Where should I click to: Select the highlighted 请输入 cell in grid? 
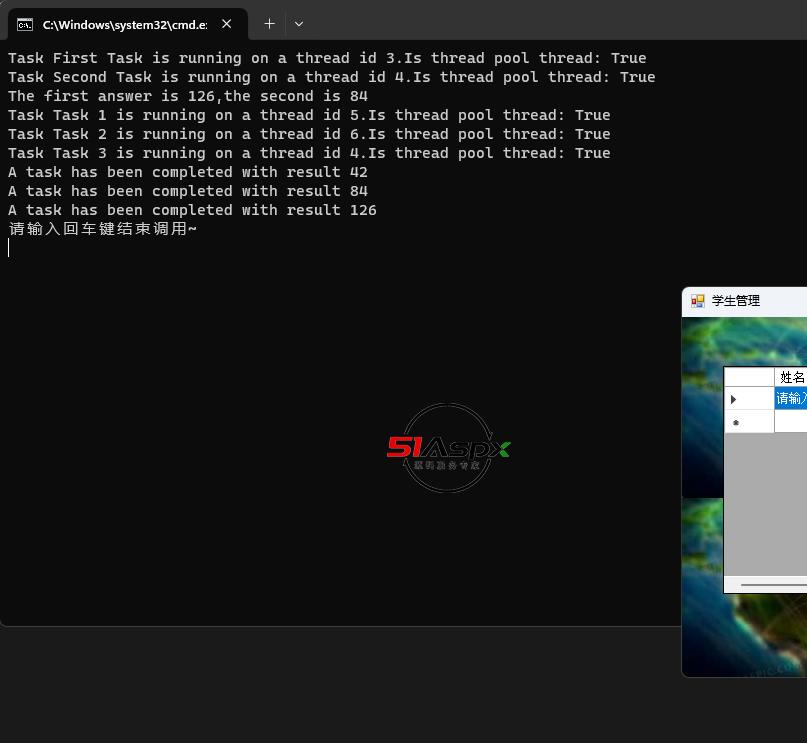[x=791, y=398]
